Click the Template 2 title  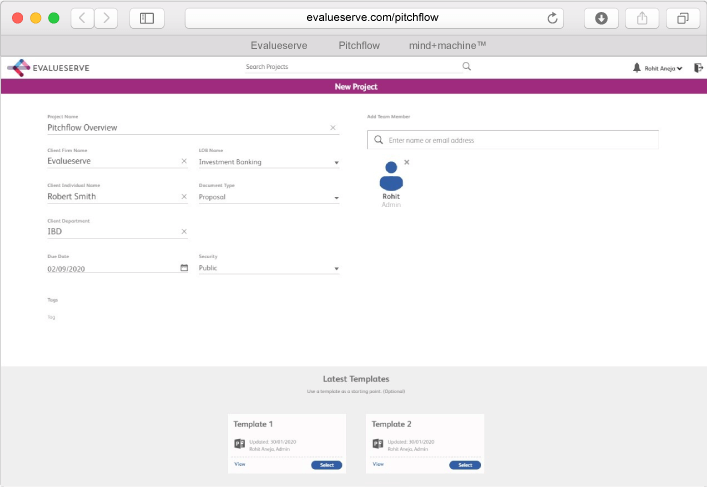(x=391, y=424)
